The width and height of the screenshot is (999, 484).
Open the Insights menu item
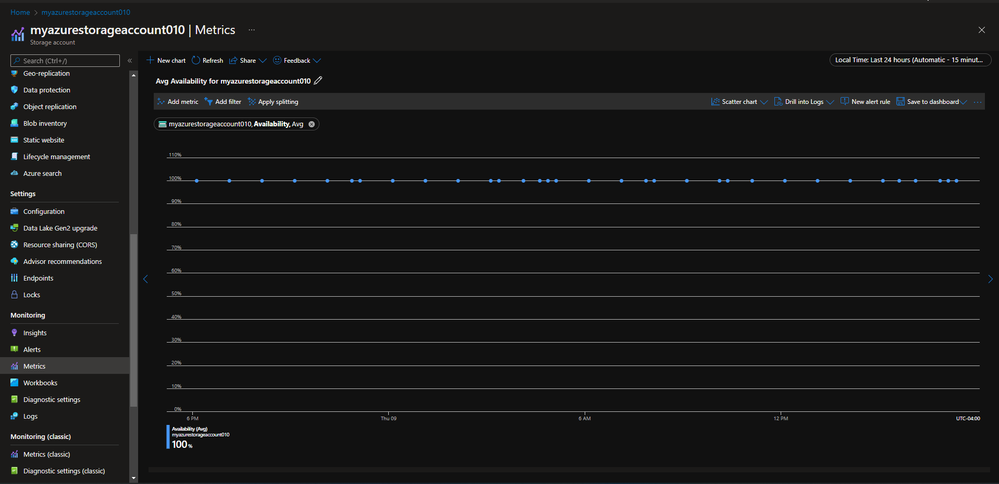tap(35, 332)
